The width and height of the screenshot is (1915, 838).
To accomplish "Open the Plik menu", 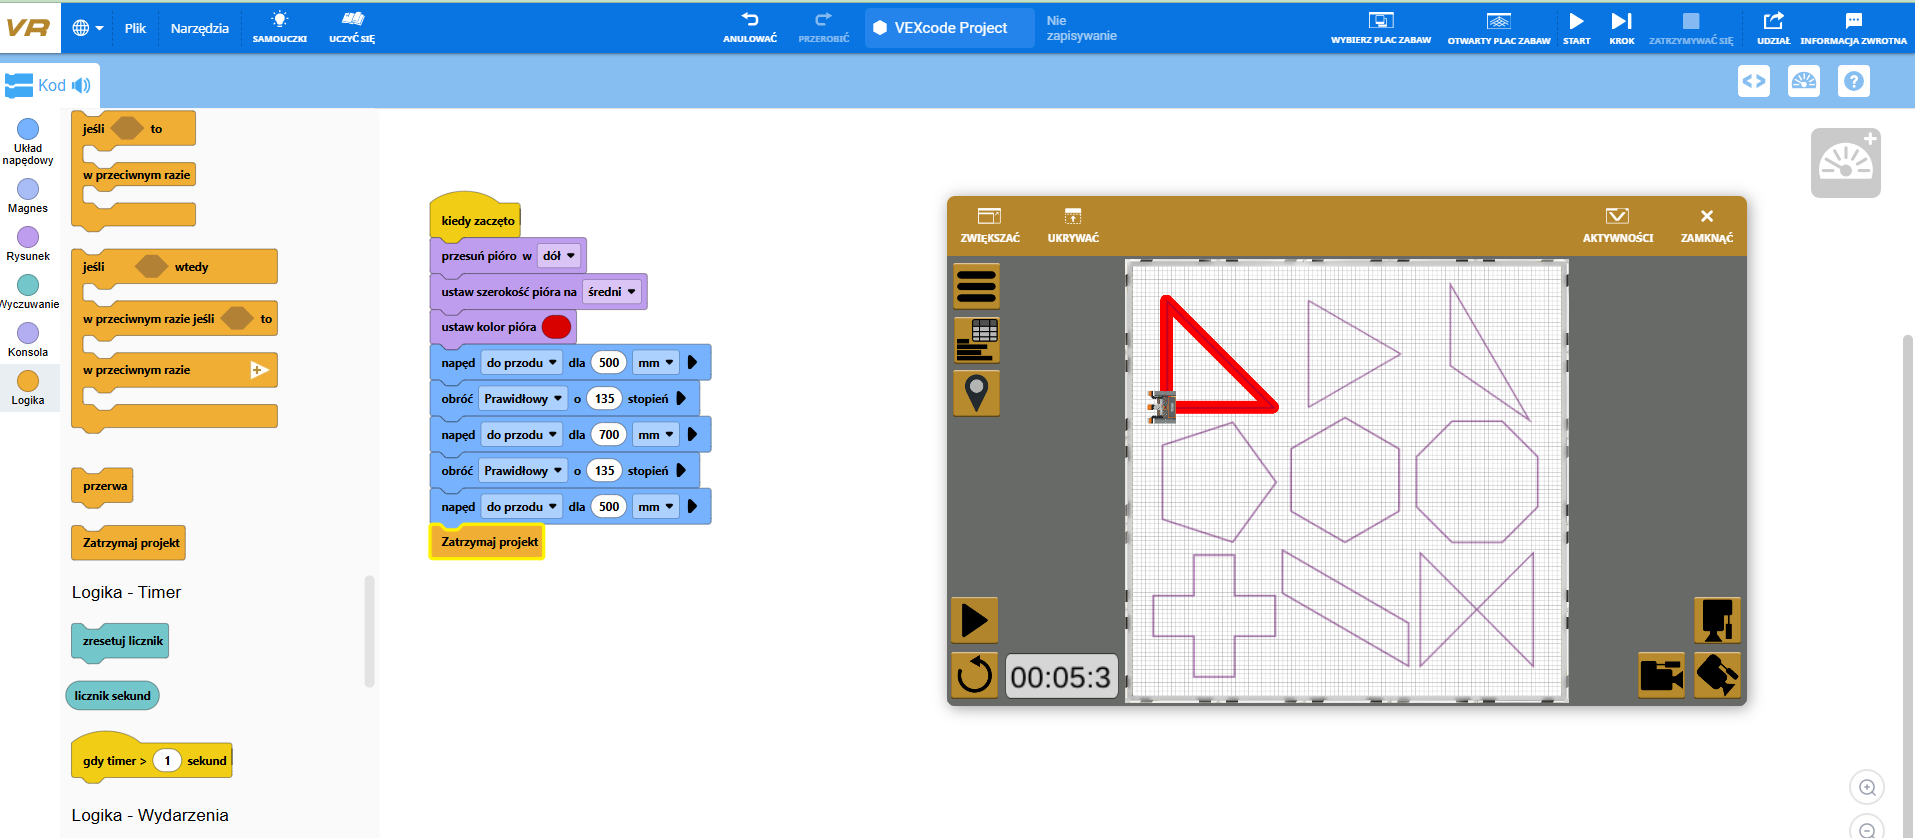I will (x=135, y=28).
